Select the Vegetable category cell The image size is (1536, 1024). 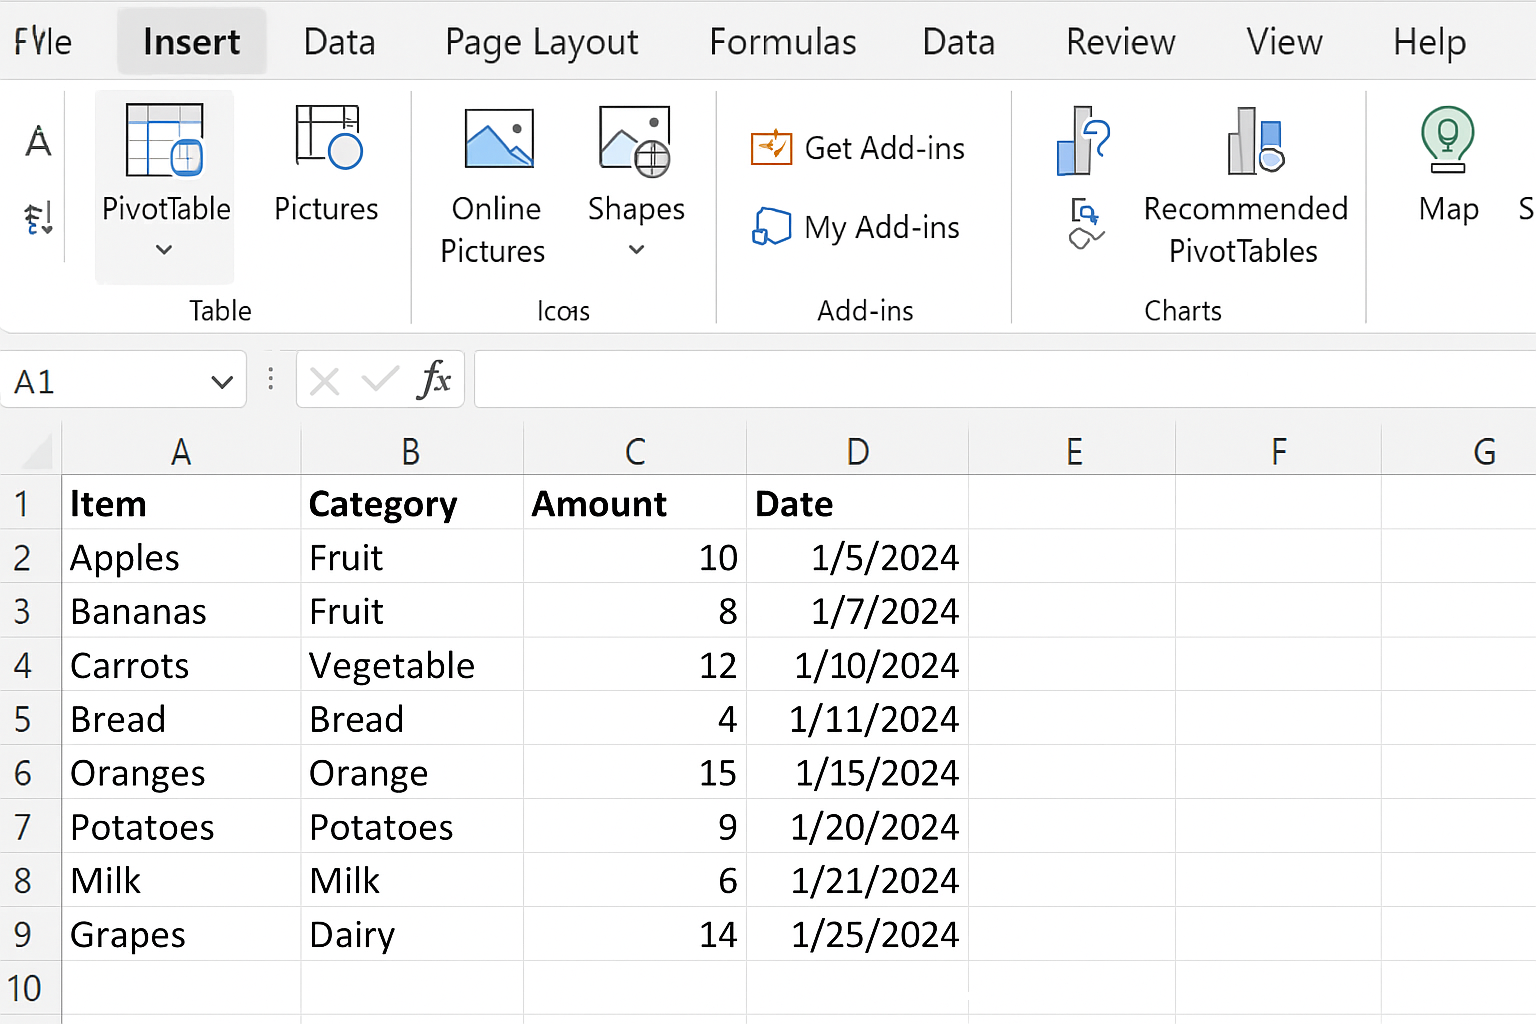coord(412,665)
